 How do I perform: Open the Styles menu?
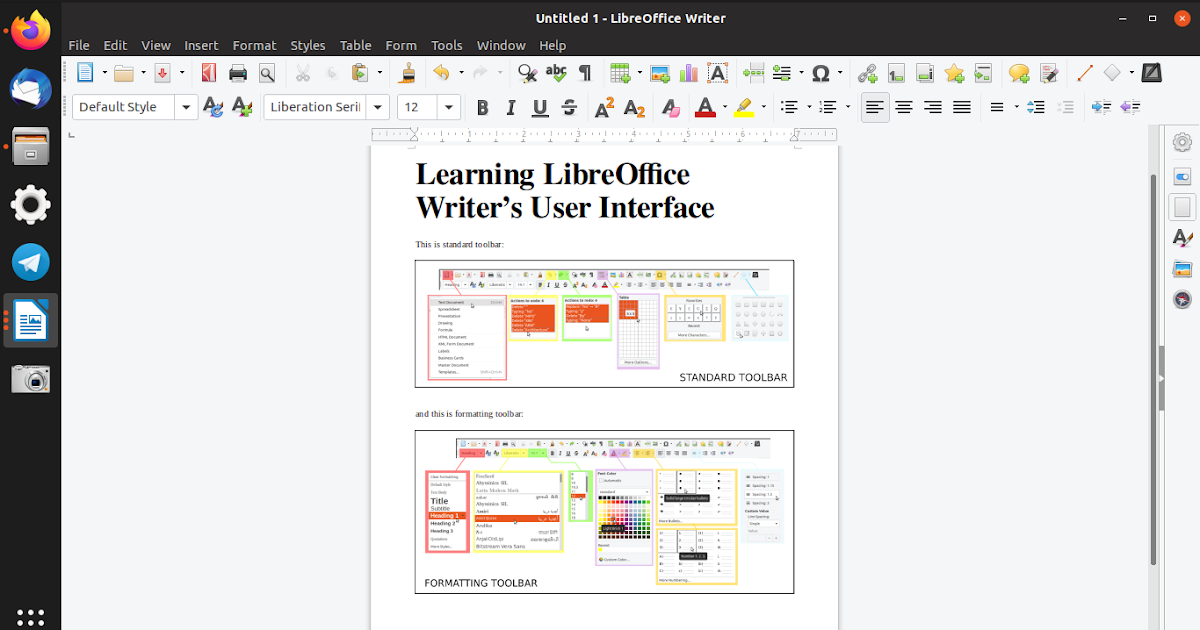click(x=308, y=45)
